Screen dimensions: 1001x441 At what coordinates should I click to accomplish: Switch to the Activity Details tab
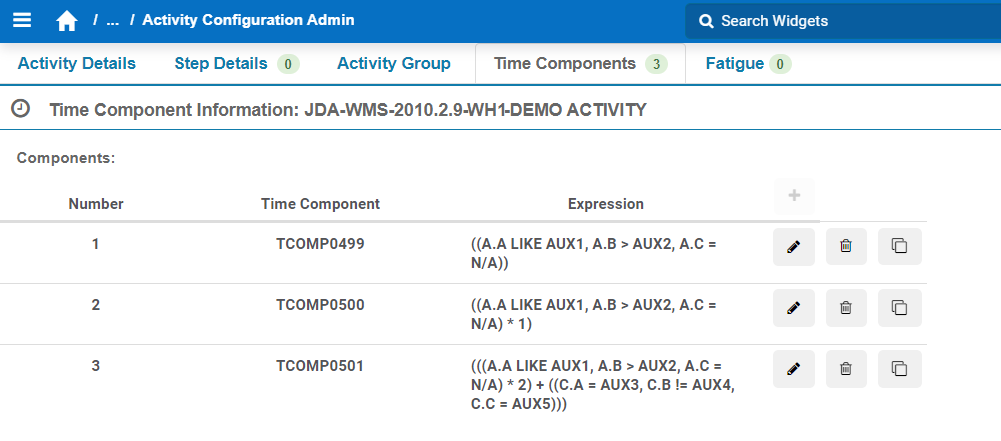pos(77,64)
